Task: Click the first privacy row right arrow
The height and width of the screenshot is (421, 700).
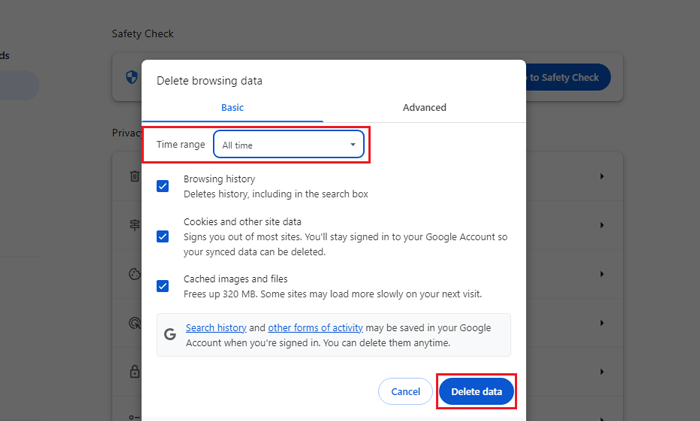Action: 602,177
